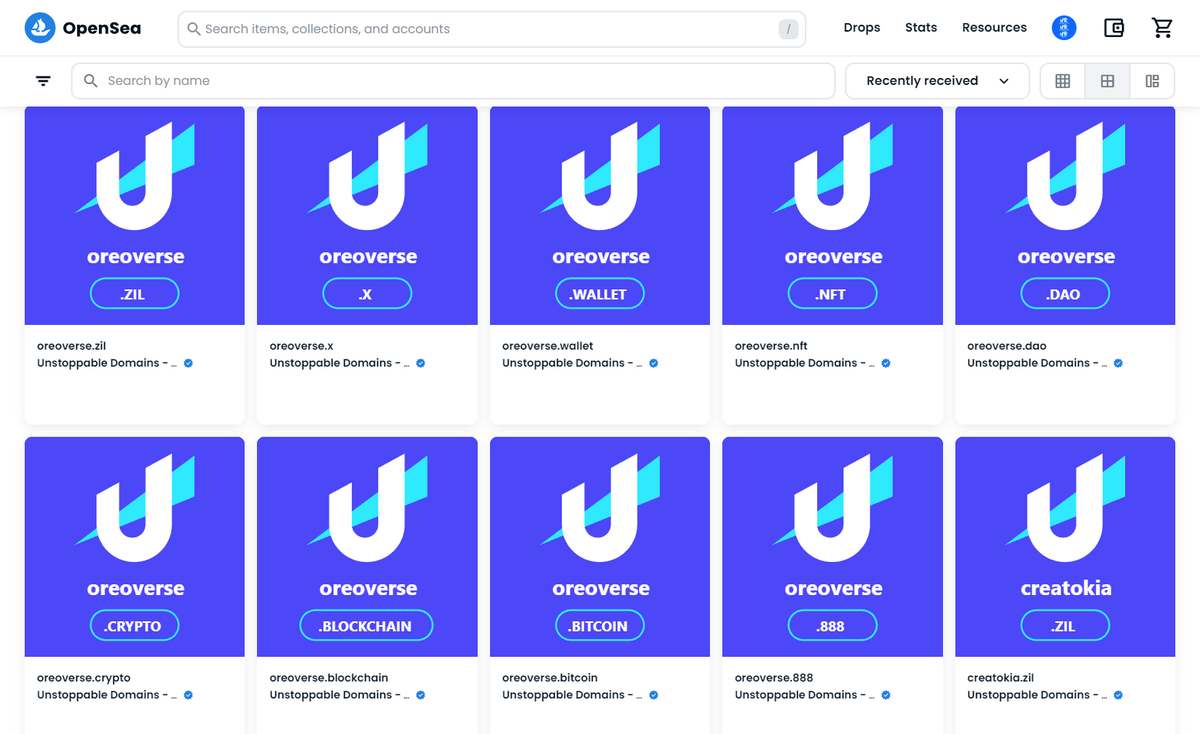Open the oreoverse .WALLET domain image
This screenshot has height=734, width=1200.
coord(600,215)
